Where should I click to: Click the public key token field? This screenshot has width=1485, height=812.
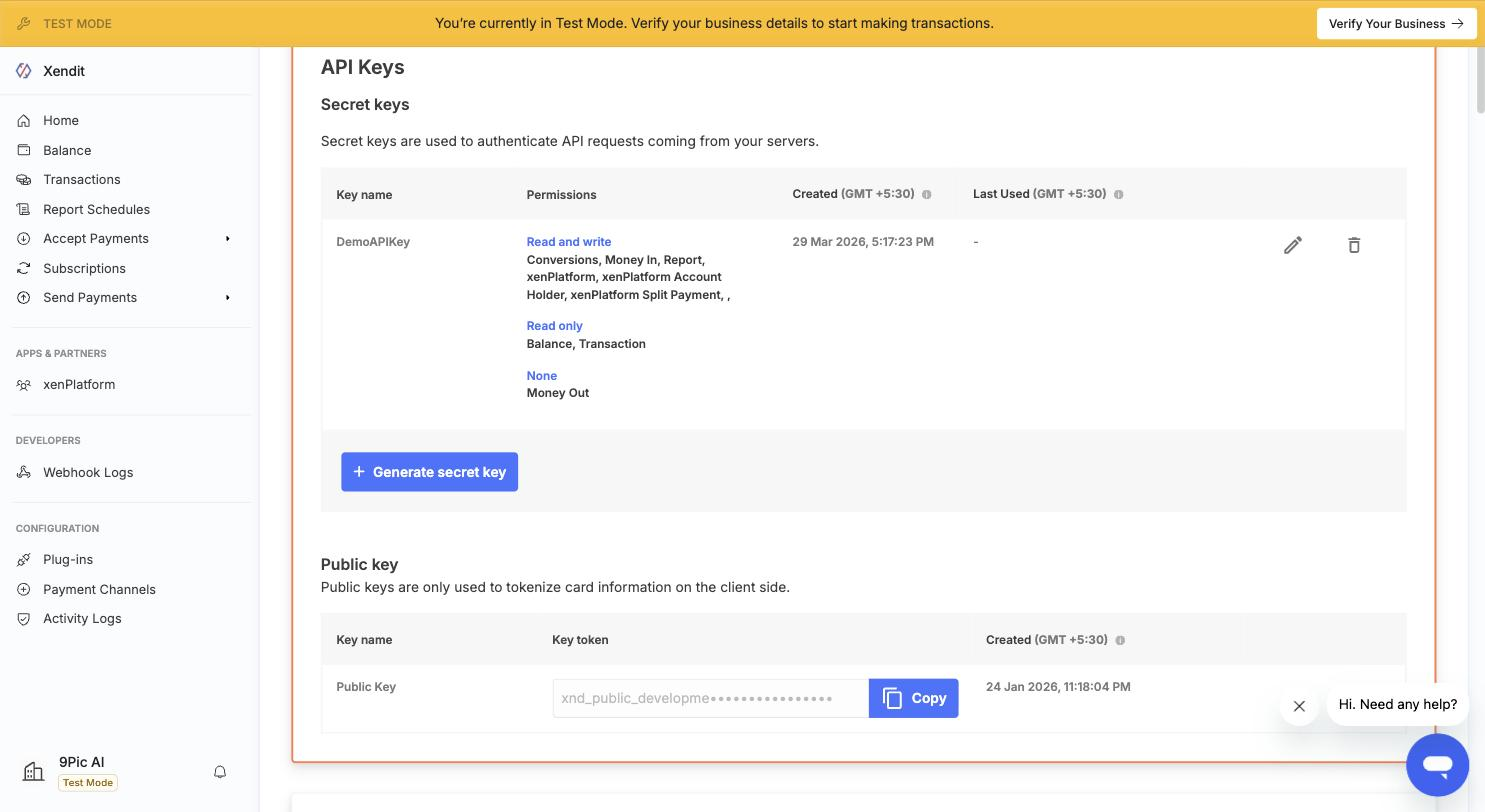coord(711,698)
